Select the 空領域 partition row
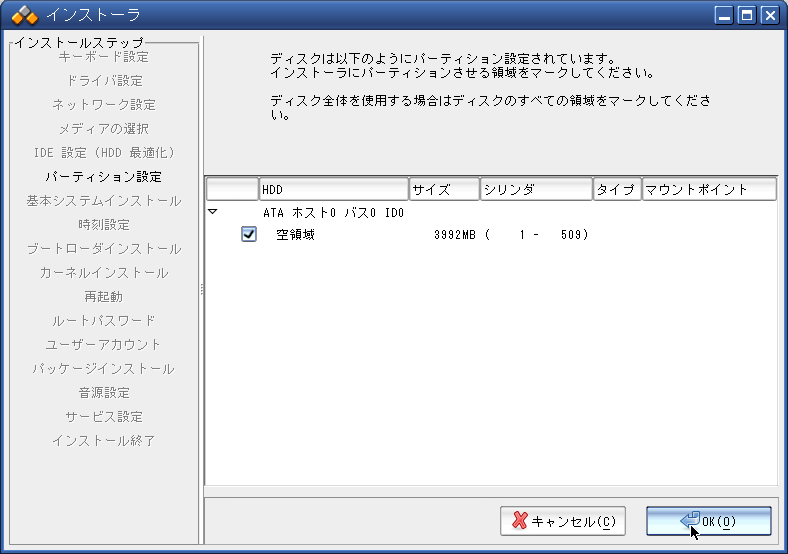The image size is (788, 554). (x=295, y=235)
